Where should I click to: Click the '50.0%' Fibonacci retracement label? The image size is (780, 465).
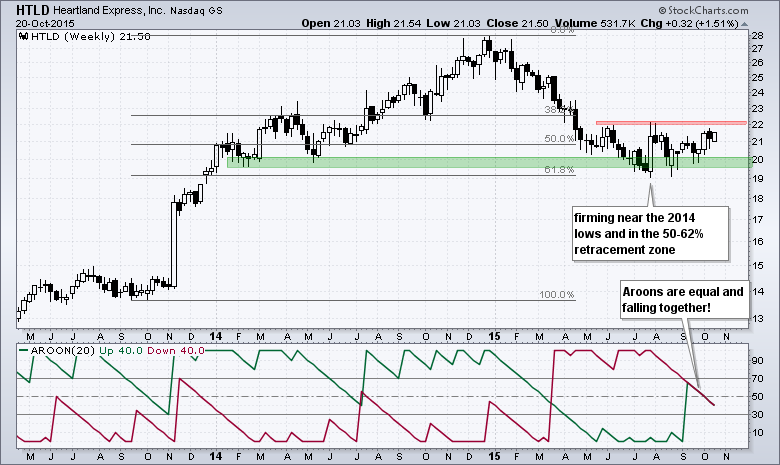click(559, 139)
